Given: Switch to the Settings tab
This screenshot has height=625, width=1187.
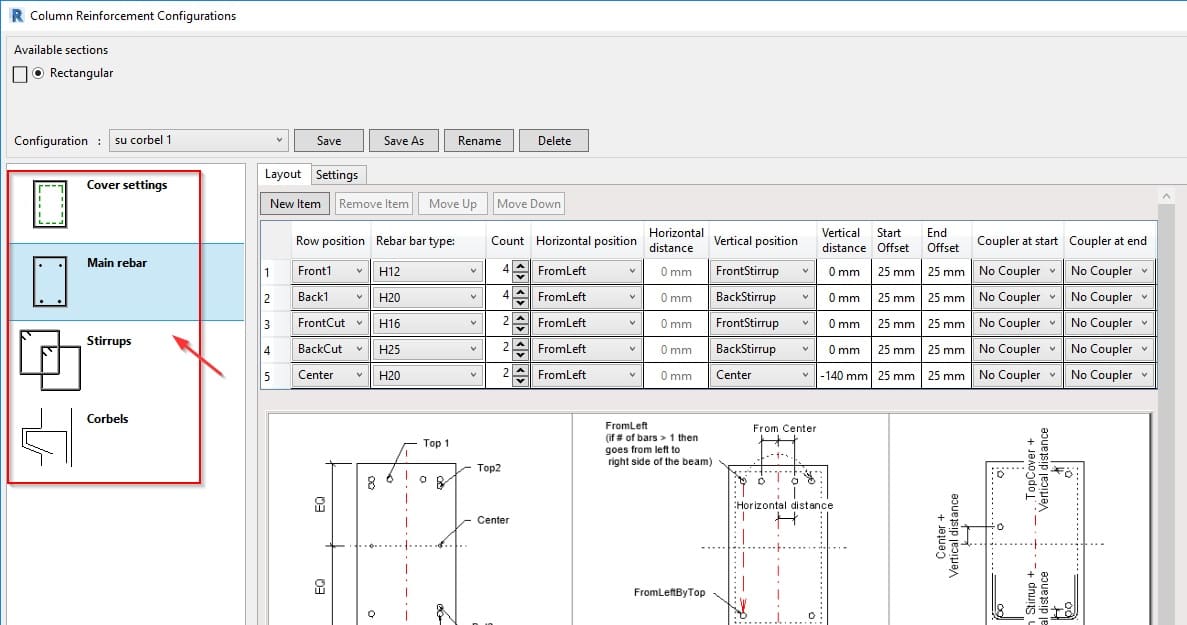Looking at the screenshot, I should point(337,175).
